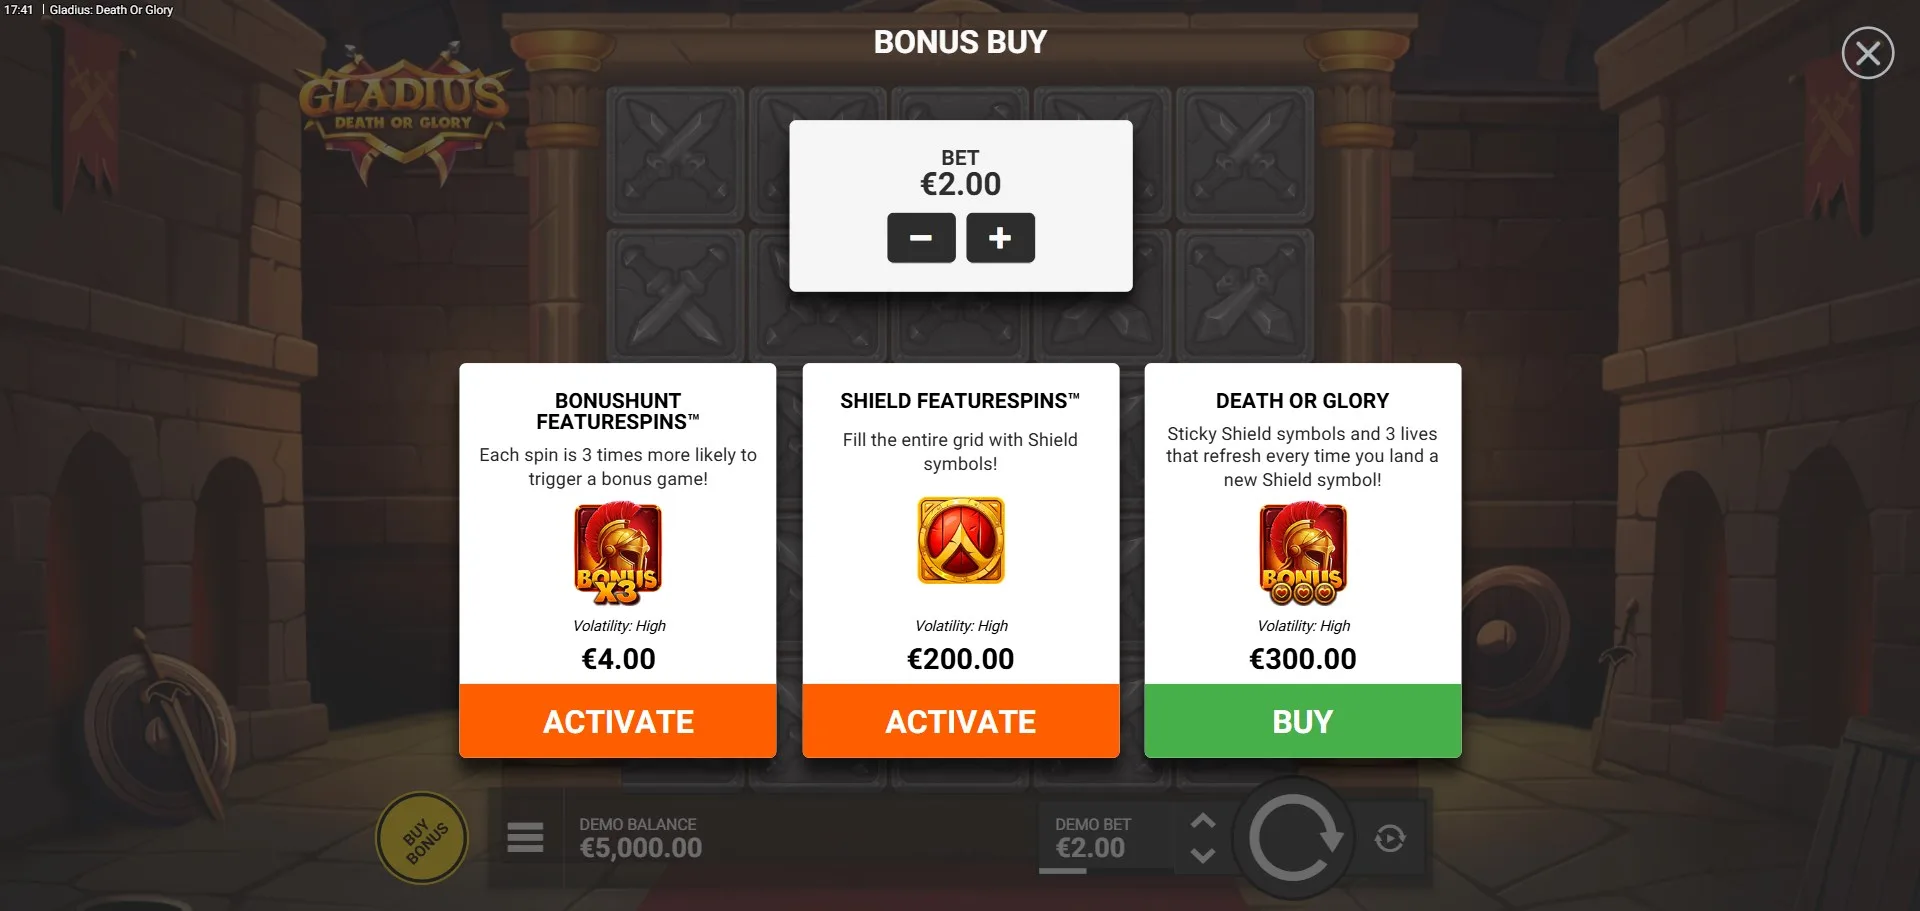The height and width of the screenshot is (911, 1920).
Task: Click the demo balance amount
Action: pos(641,848)
